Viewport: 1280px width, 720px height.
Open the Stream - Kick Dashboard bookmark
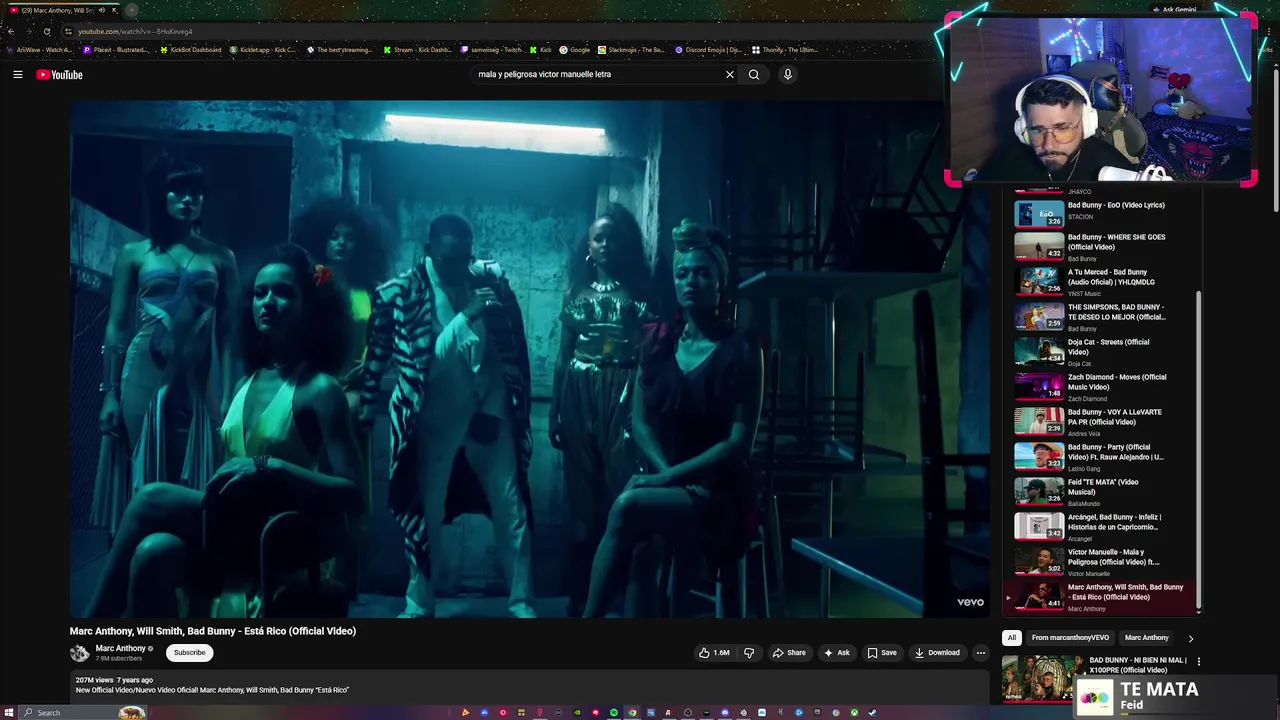pyautogui.click(x=418, y=49)
